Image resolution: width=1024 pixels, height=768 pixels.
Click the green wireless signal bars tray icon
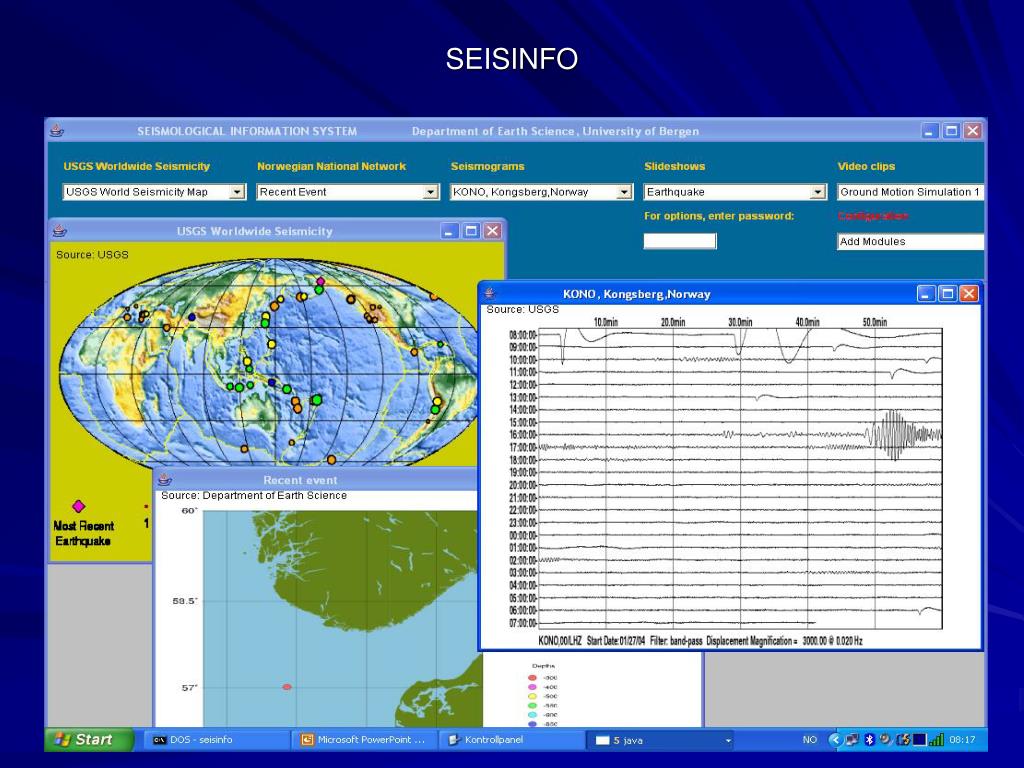coord(936,740)
